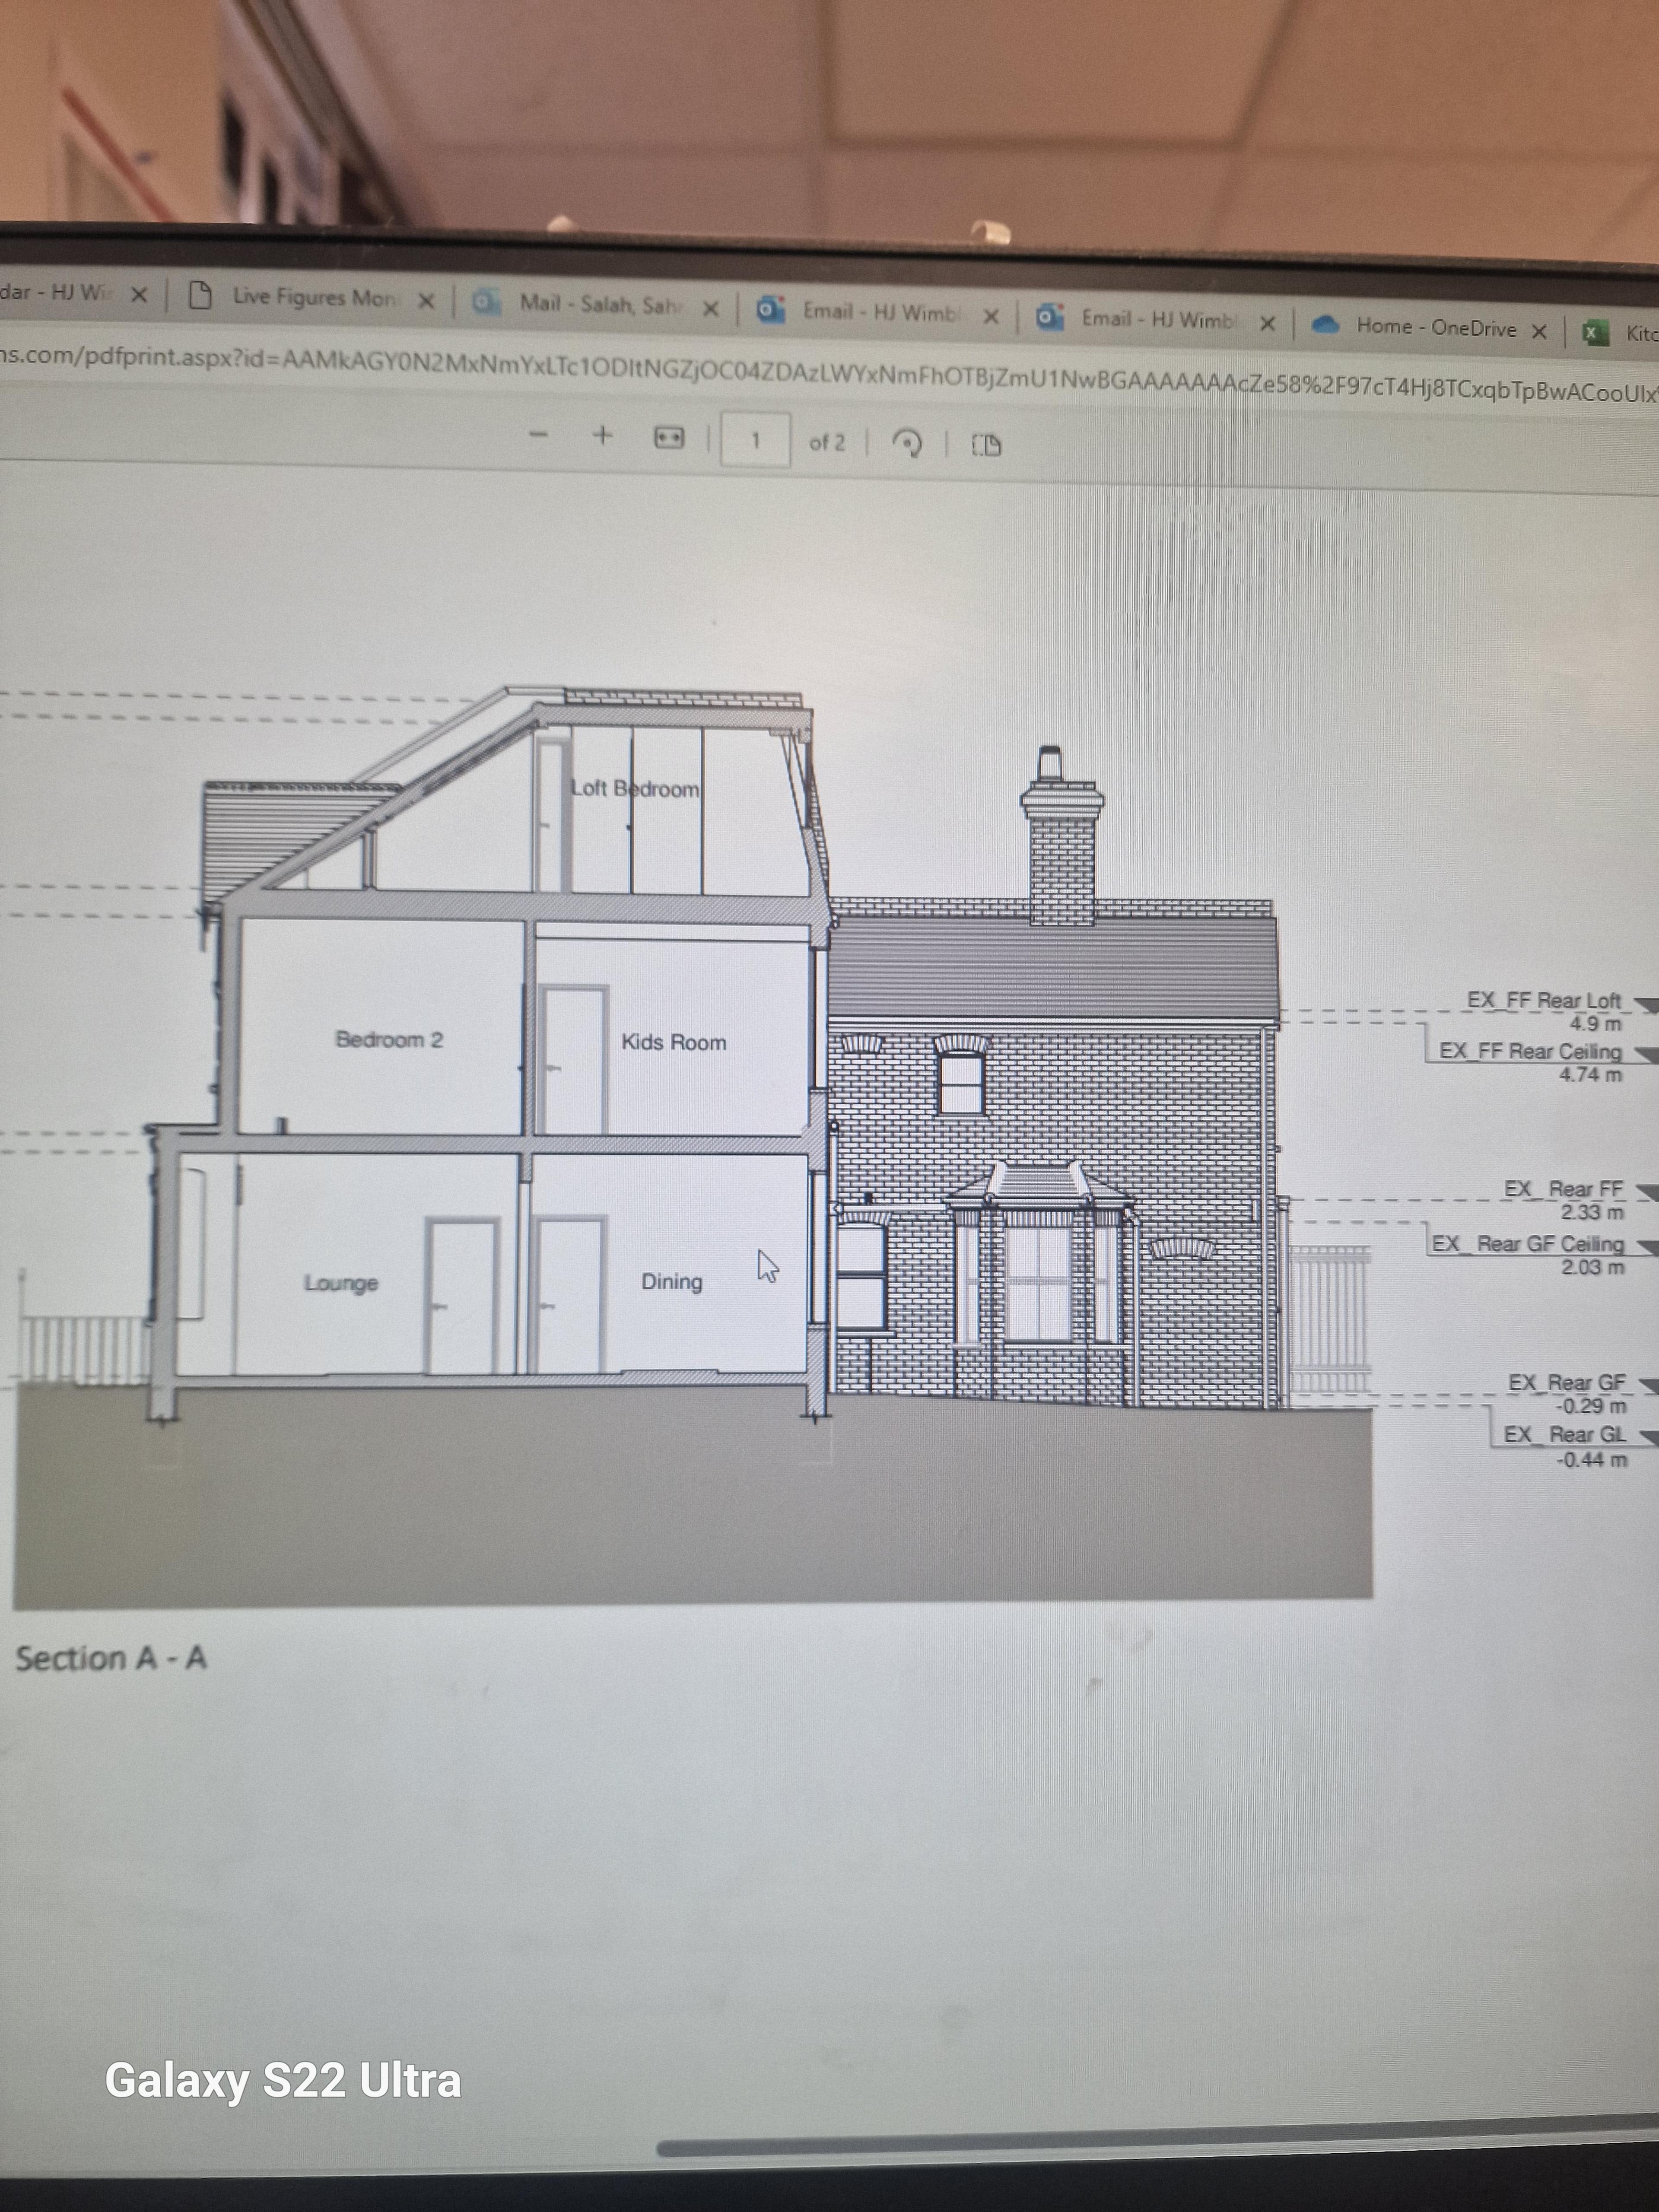Click the EX_ Rear FF level label
The height and width of the screenshot is (2212, 1659).
point(1563,1189)
